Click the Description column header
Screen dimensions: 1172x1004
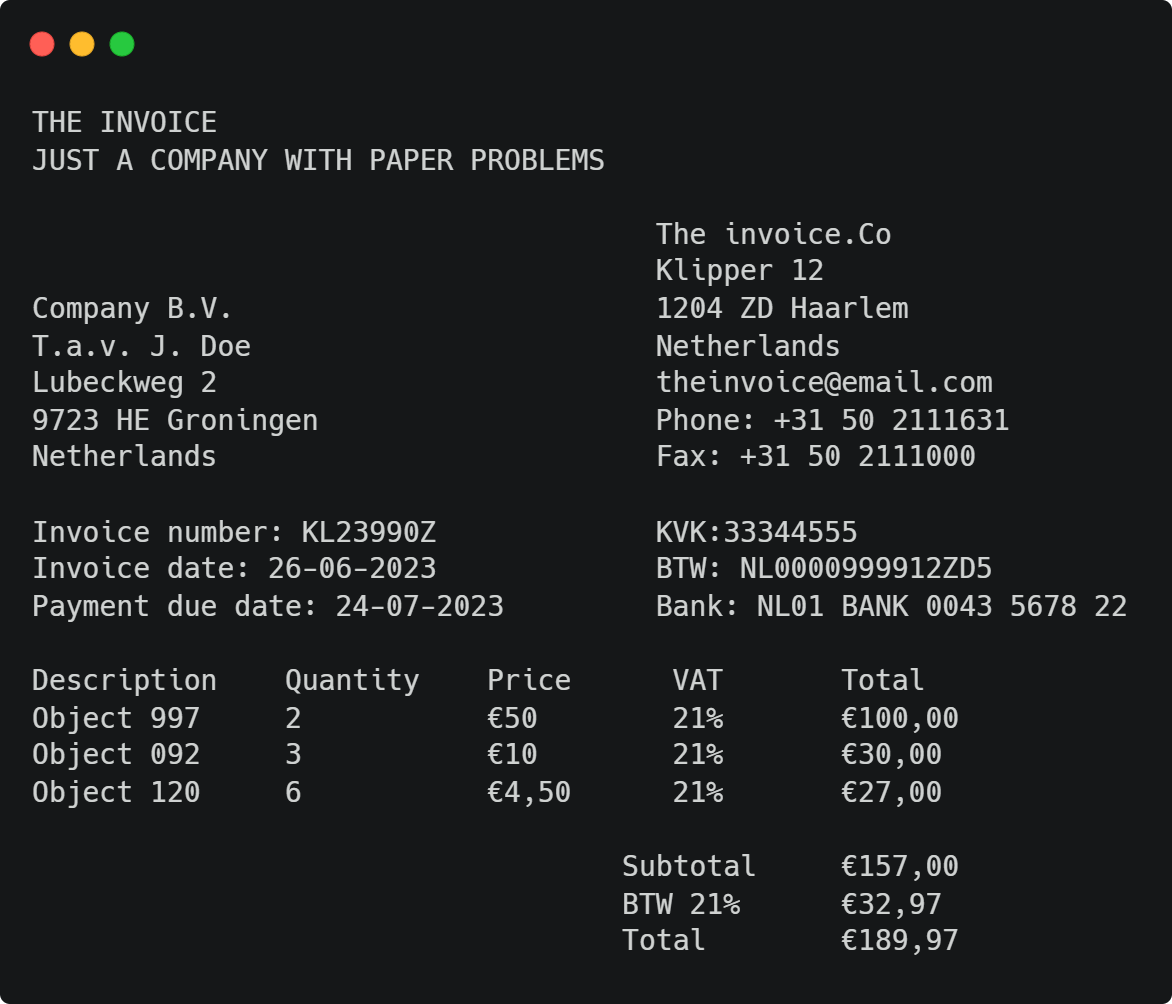click(x=124, y=680)
